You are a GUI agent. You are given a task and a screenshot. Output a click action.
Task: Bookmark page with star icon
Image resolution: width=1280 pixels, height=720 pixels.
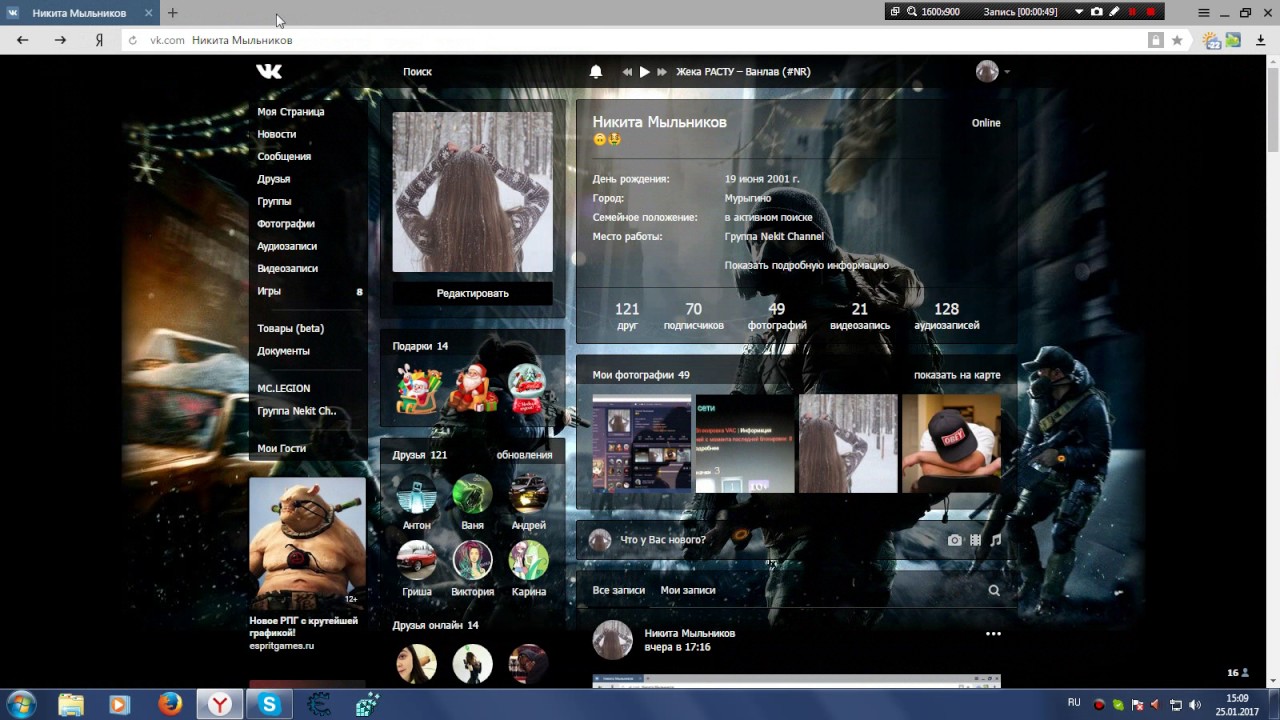tap(1177, 40)
